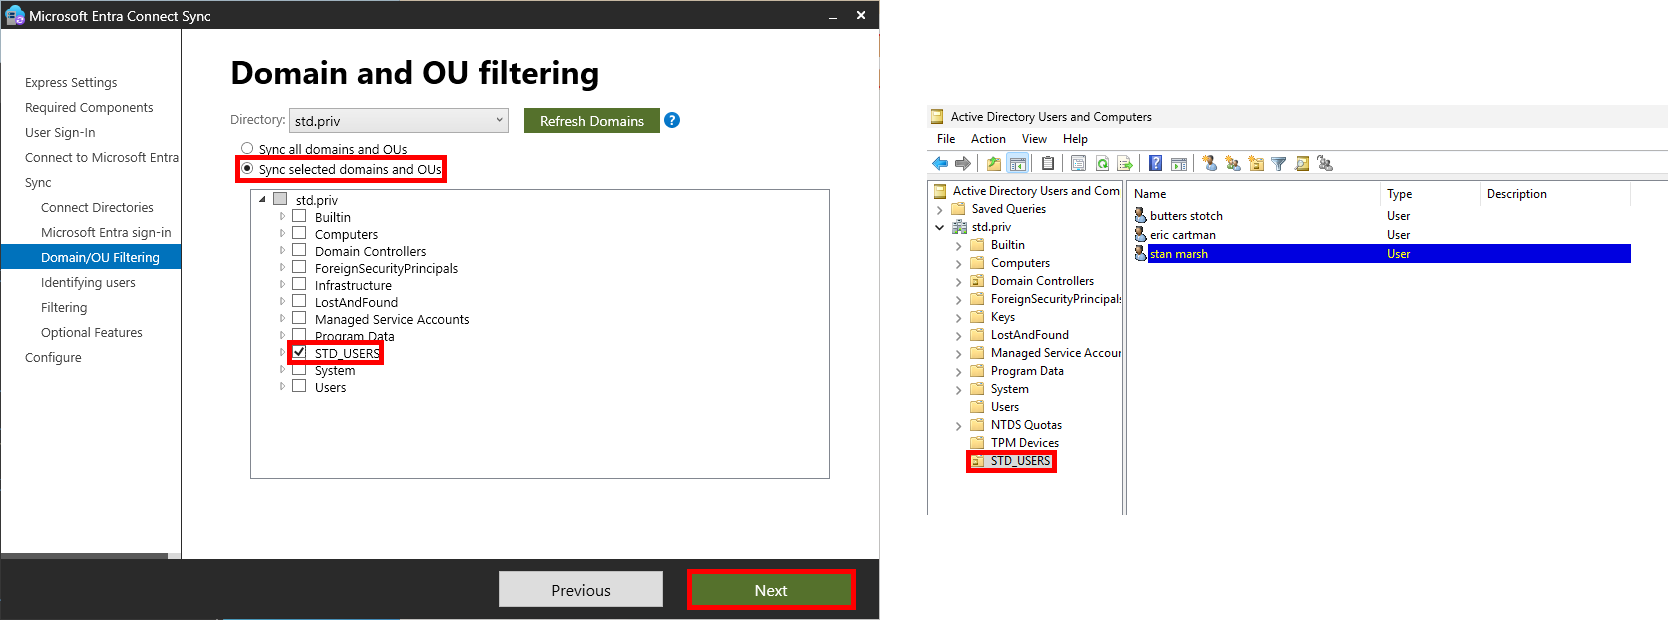Click the Saved Queries folder icon
This screenshot has height=620, width=1668.
[958, 209]
